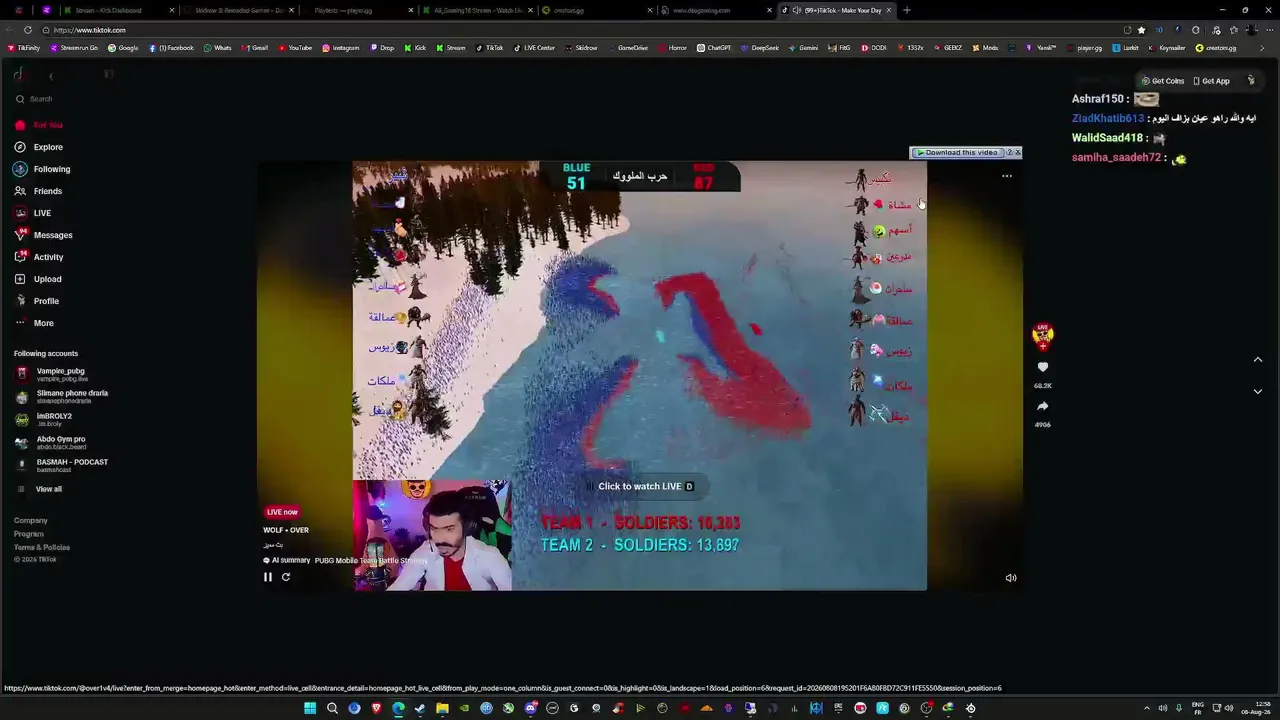Open the Kick bookmark
The width and height of the screenshot is (1280, 720).
(x=416, y=48)
